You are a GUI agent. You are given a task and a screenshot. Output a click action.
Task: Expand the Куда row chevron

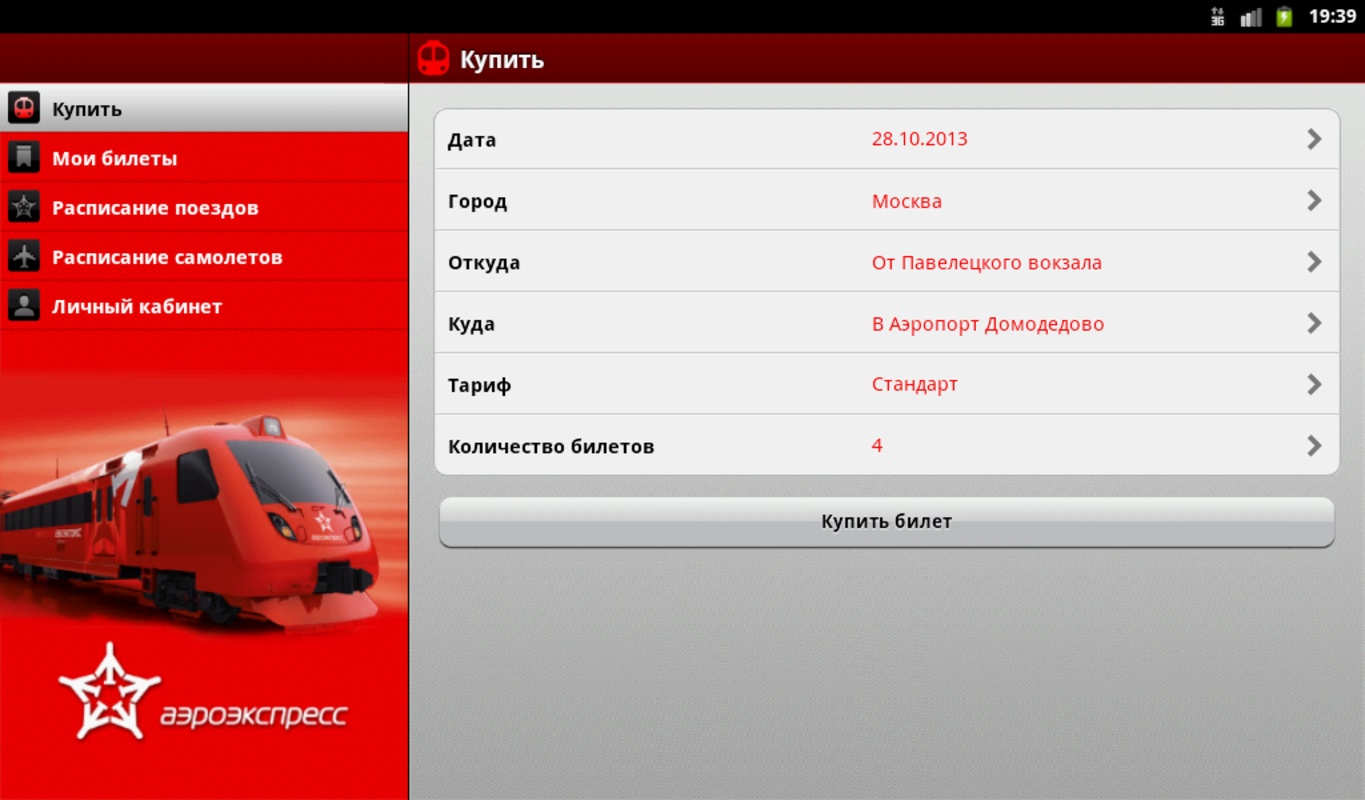point(1314,323)
